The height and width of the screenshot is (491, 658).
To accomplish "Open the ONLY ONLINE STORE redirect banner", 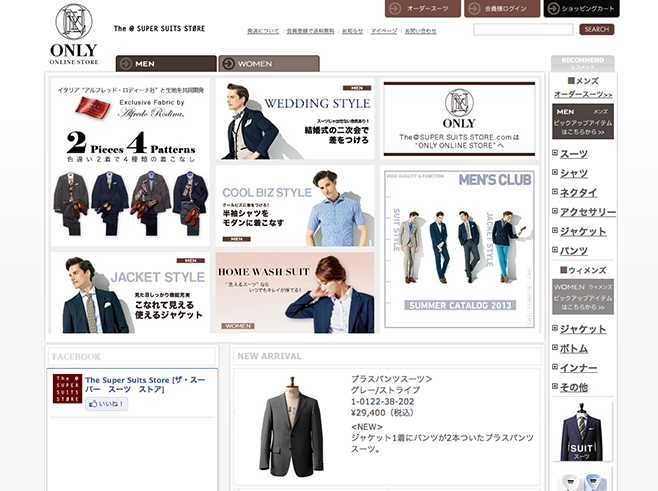I will pyautogui.click(x=459, y=119).
